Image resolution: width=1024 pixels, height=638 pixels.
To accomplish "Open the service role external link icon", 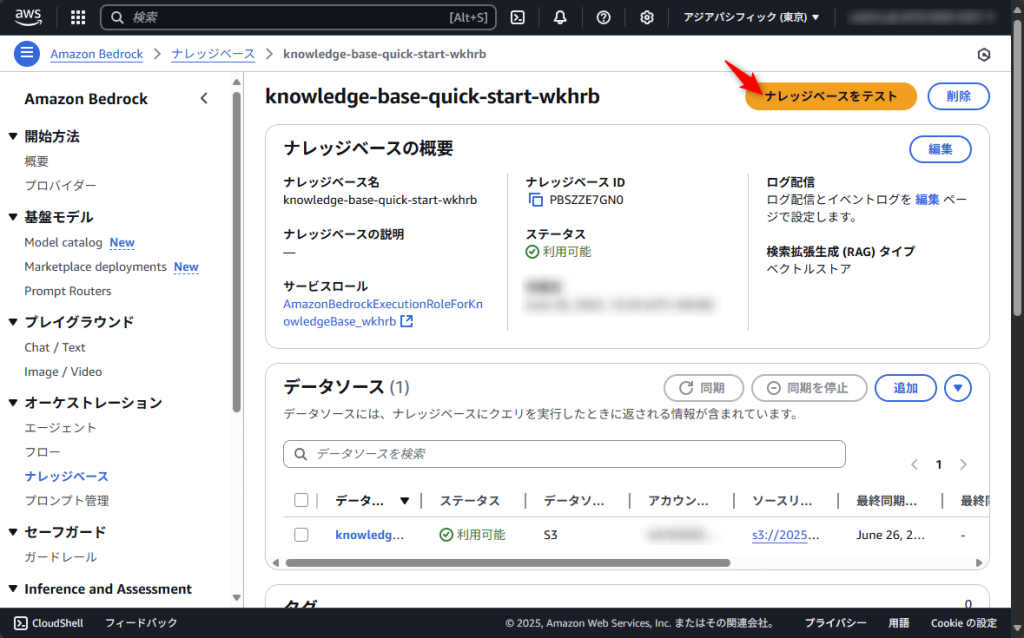I will click(x=406, y=321).
